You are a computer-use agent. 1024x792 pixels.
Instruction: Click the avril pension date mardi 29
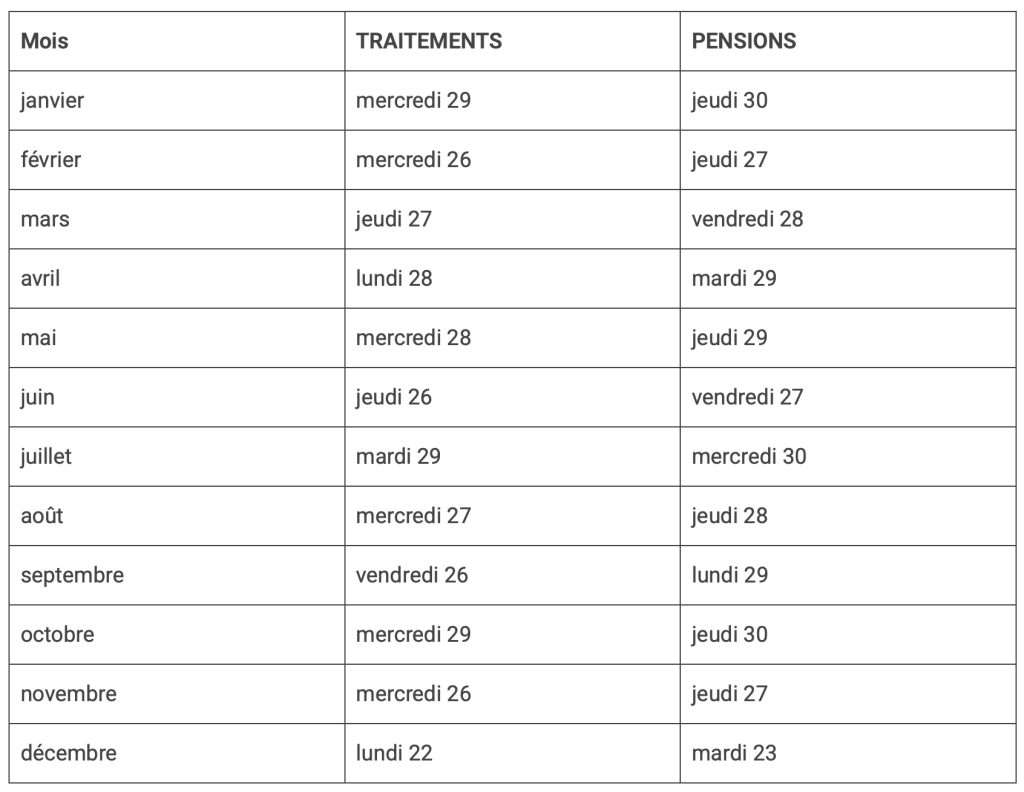[x=734, y=278]
